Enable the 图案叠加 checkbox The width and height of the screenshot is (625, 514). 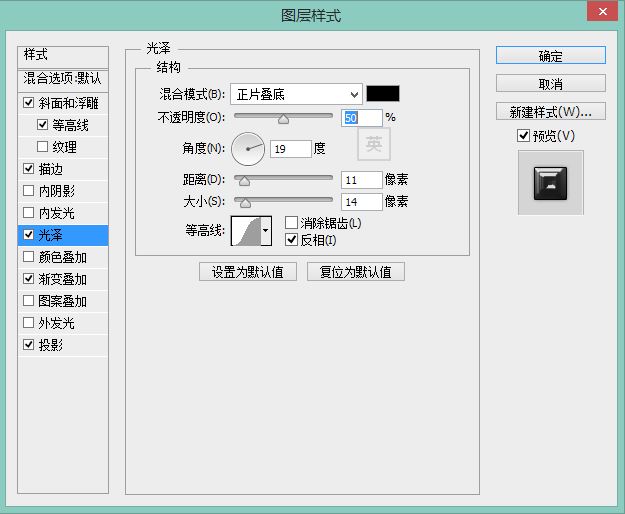point(28,300)
